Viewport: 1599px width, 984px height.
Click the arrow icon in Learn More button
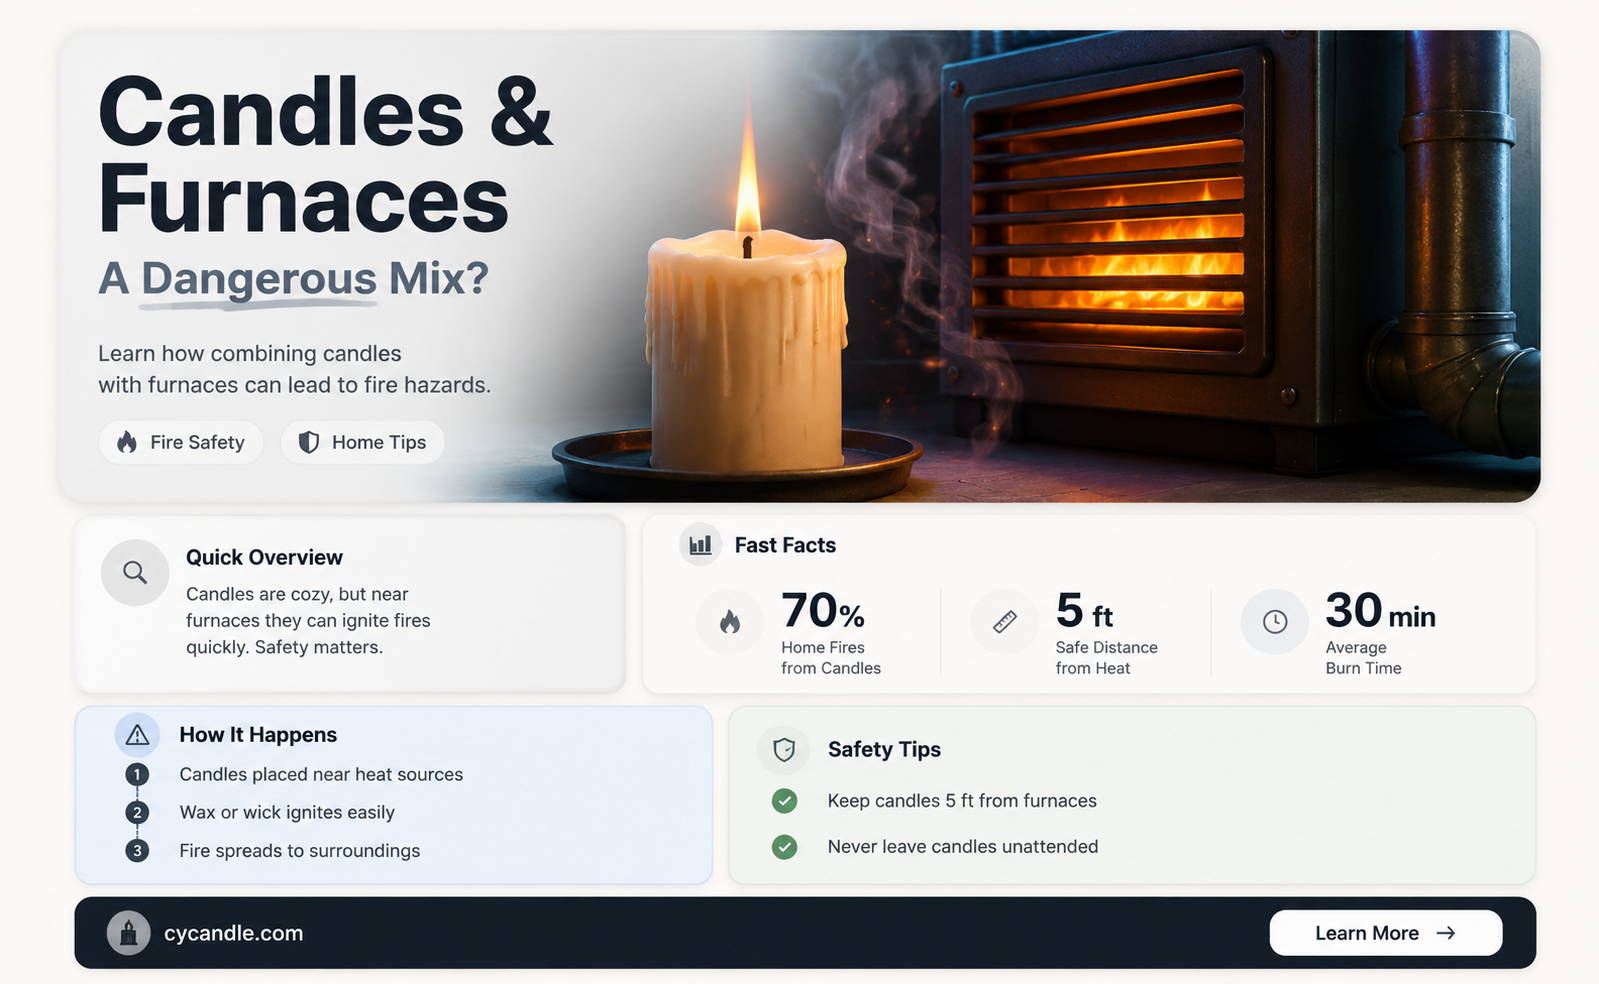(1446, 933)
